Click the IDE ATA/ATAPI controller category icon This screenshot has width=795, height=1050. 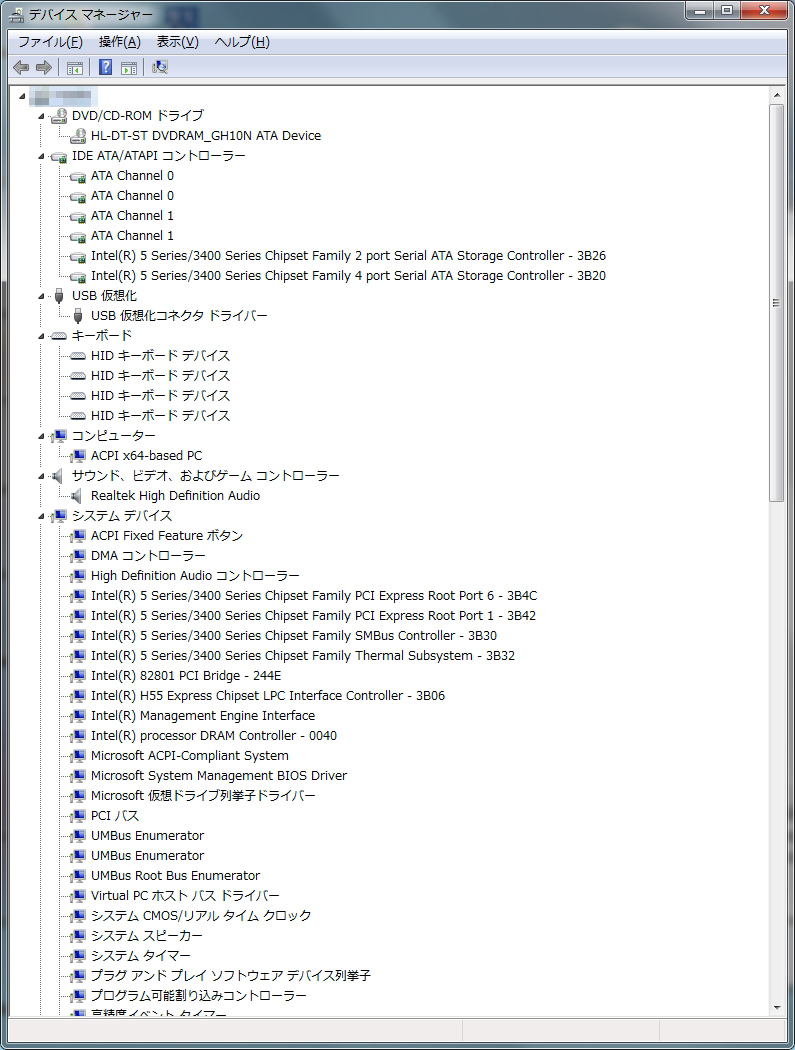click(59, 156)
